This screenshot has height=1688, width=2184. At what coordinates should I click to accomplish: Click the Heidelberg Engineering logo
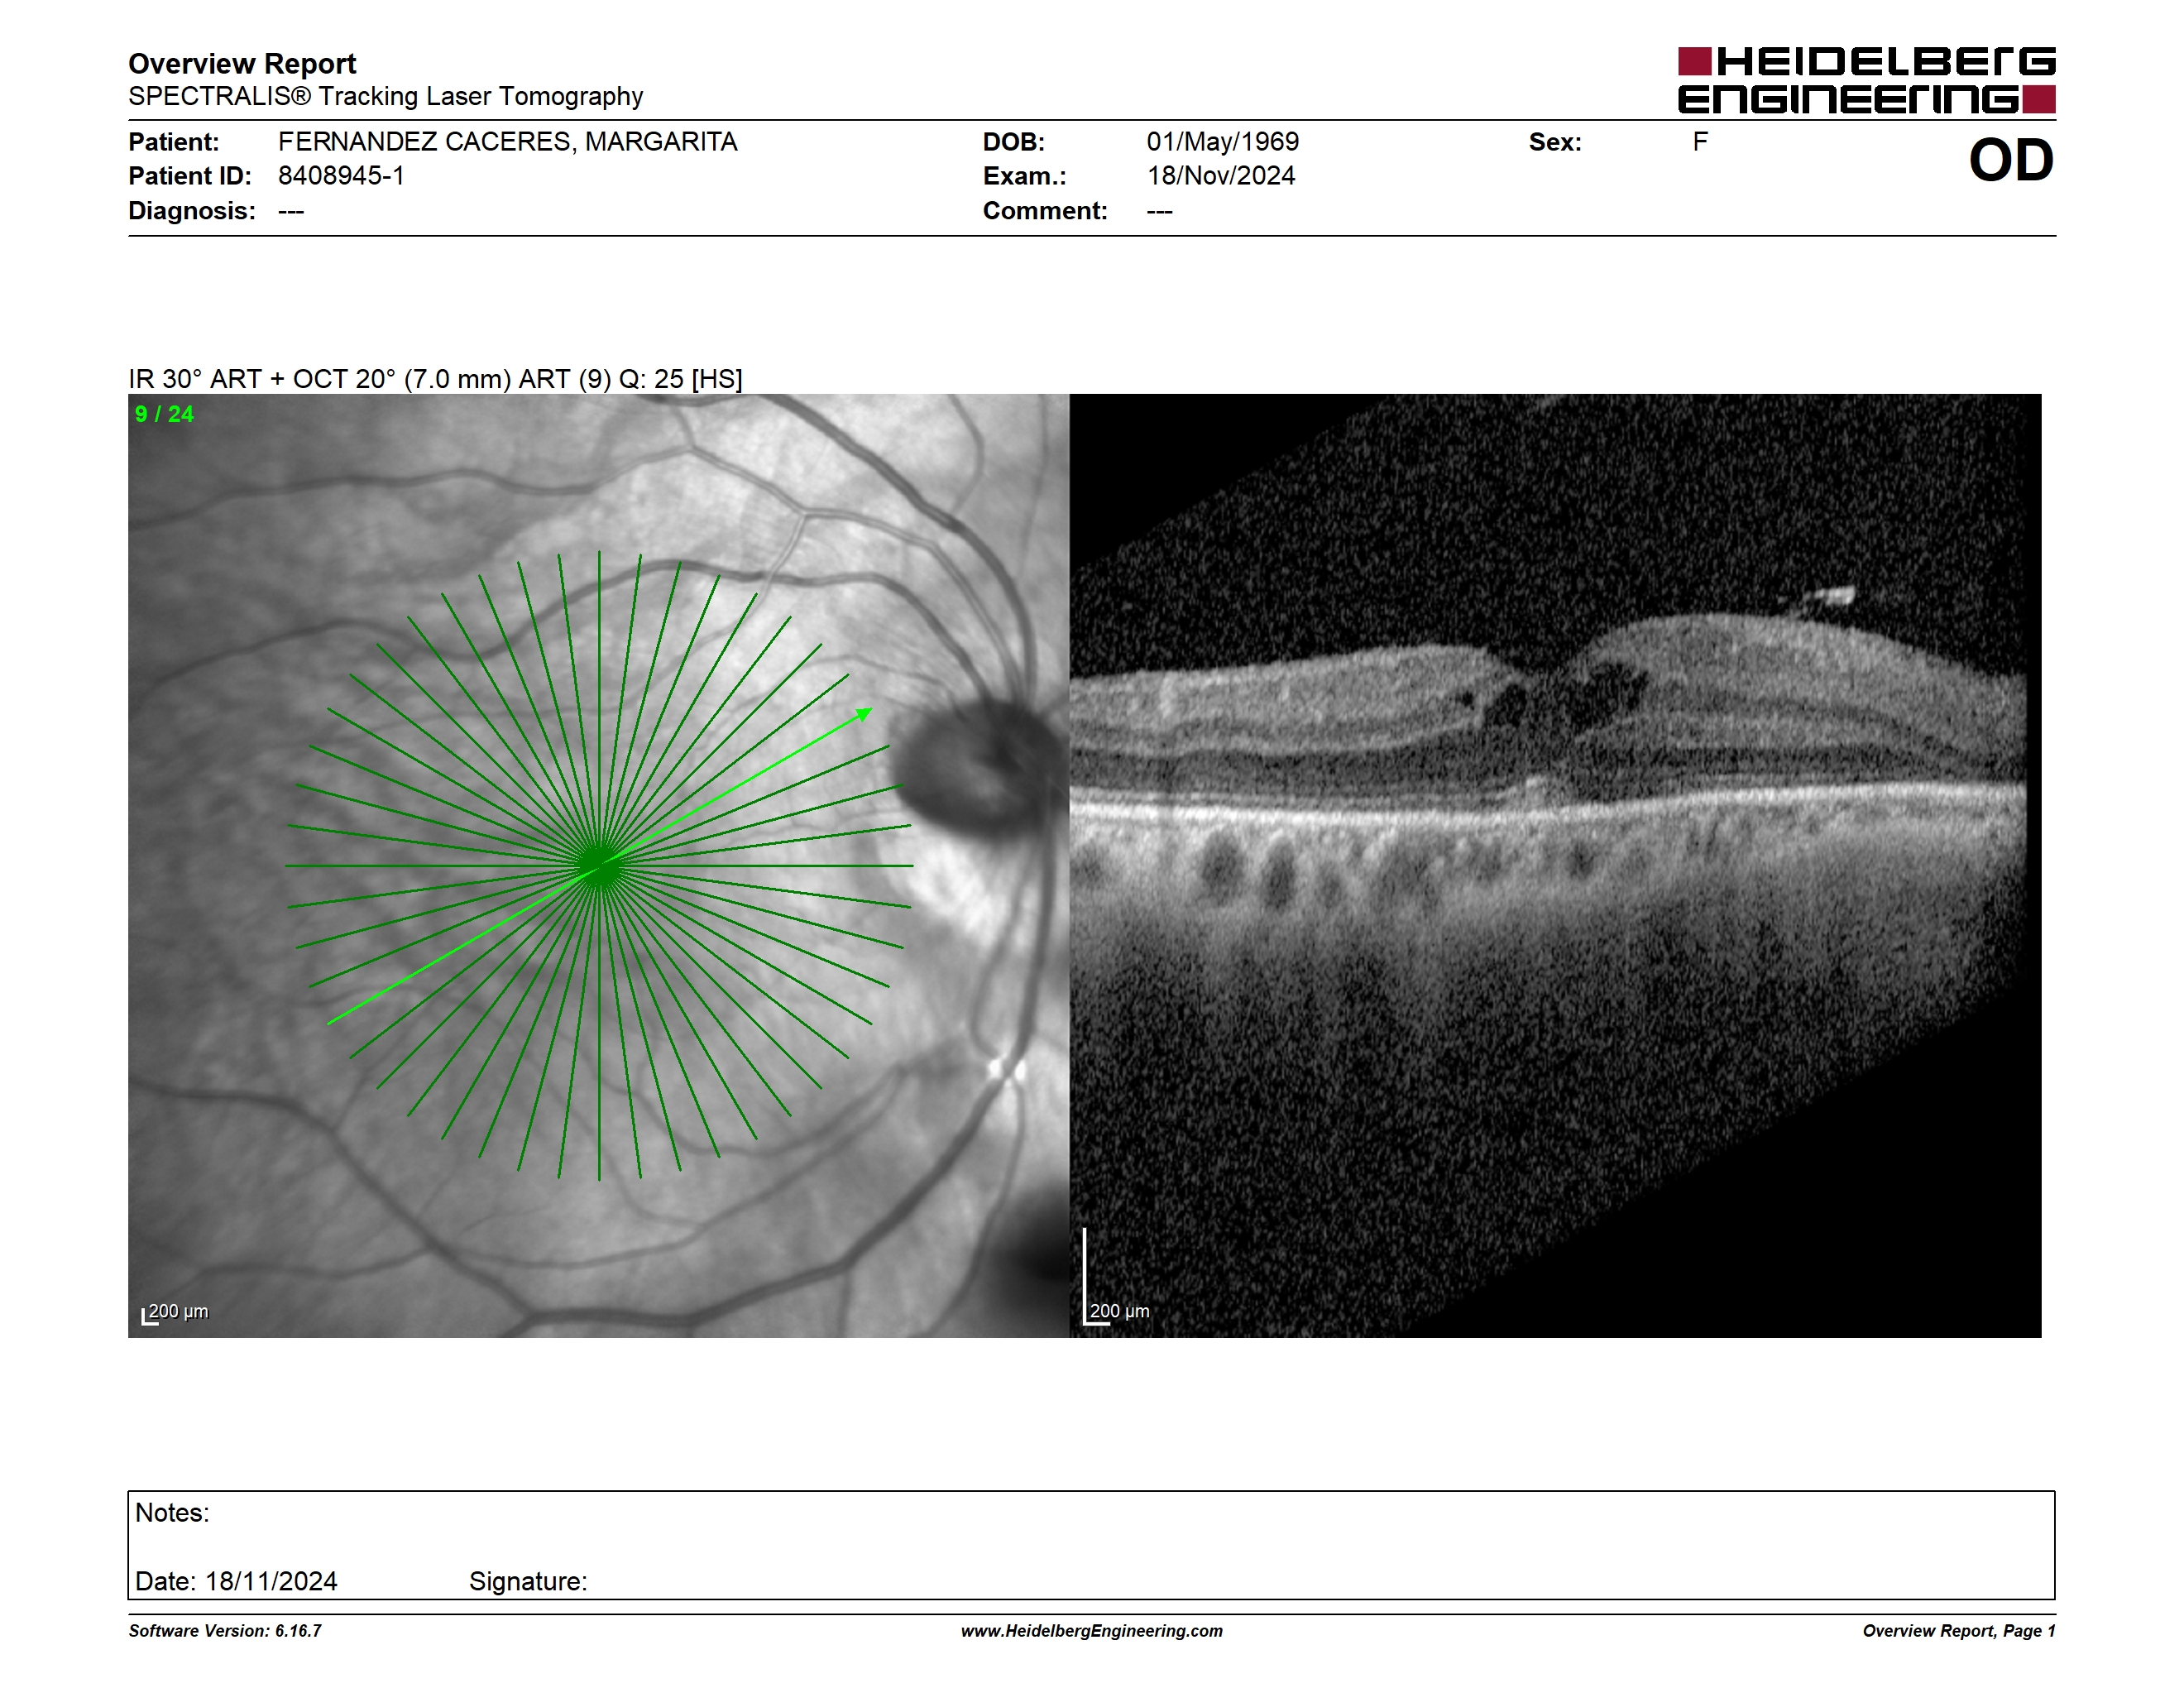(x=1866, y=80)
